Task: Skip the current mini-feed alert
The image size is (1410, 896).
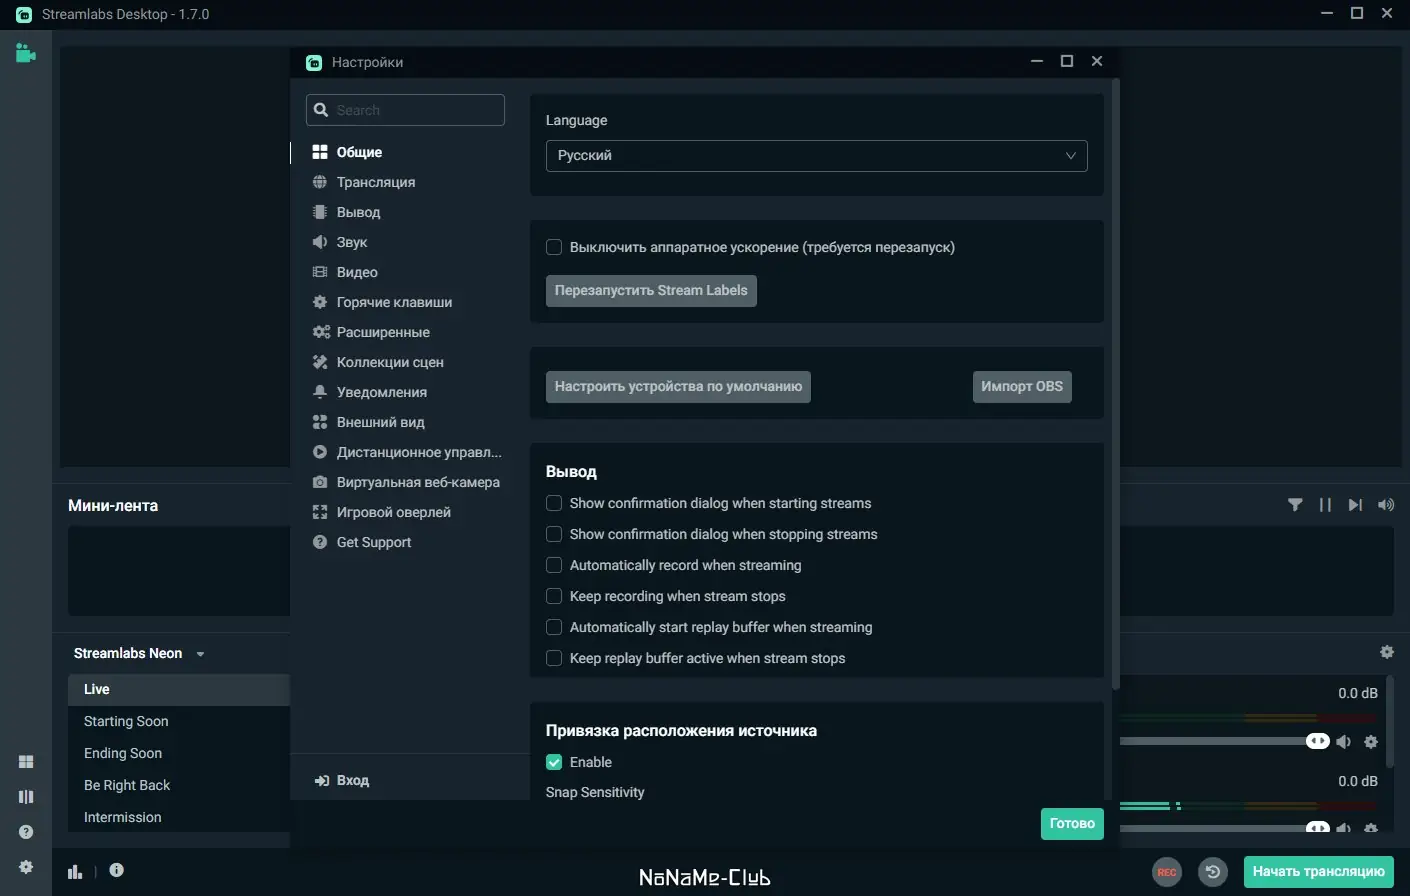Action: [x=1355, y=505]
